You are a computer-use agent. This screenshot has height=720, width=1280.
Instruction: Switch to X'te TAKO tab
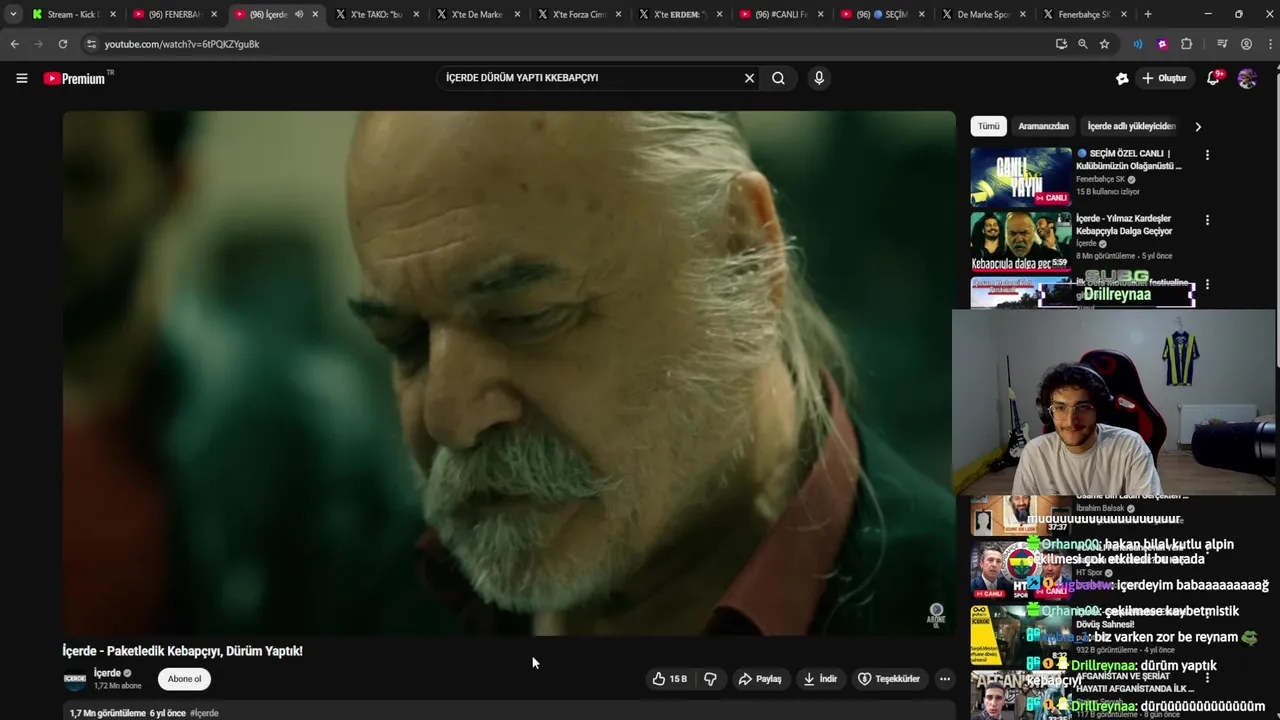(x=376, y=14)
